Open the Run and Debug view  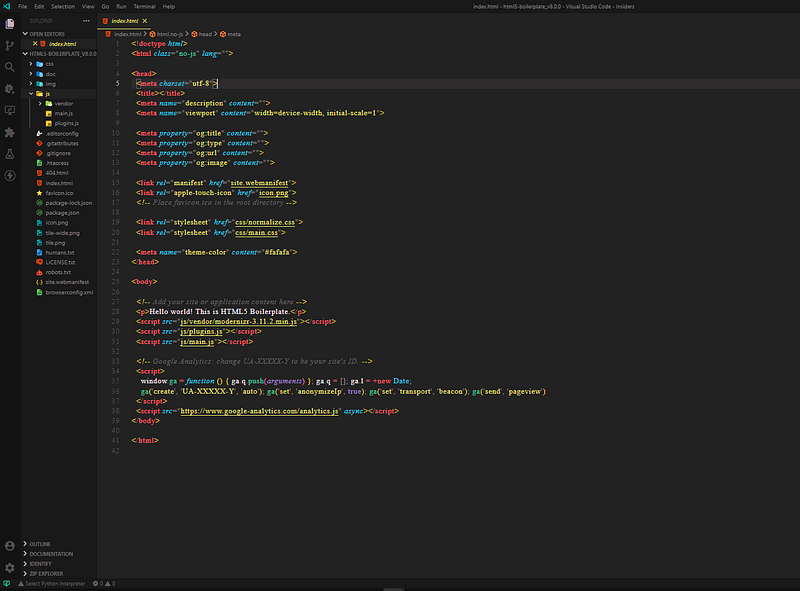click(x=10, y=89)
